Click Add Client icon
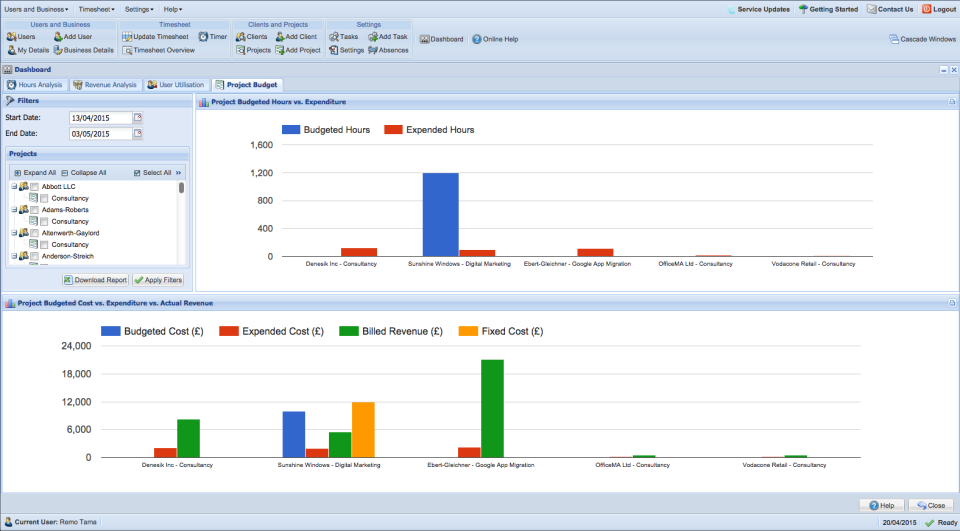The height and width of the screenshot is (531, 960). [296, 37]
